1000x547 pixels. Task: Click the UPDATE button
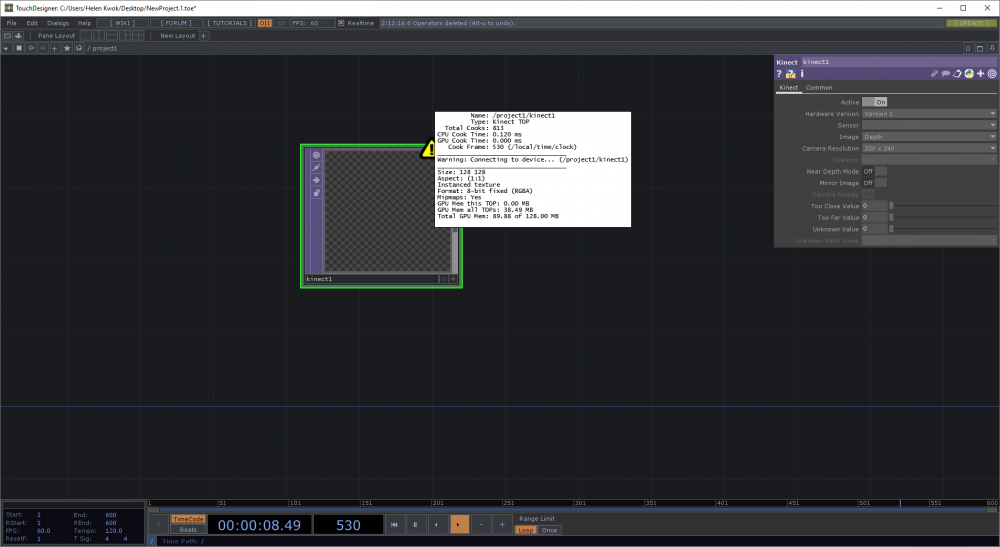click(971, 23)
